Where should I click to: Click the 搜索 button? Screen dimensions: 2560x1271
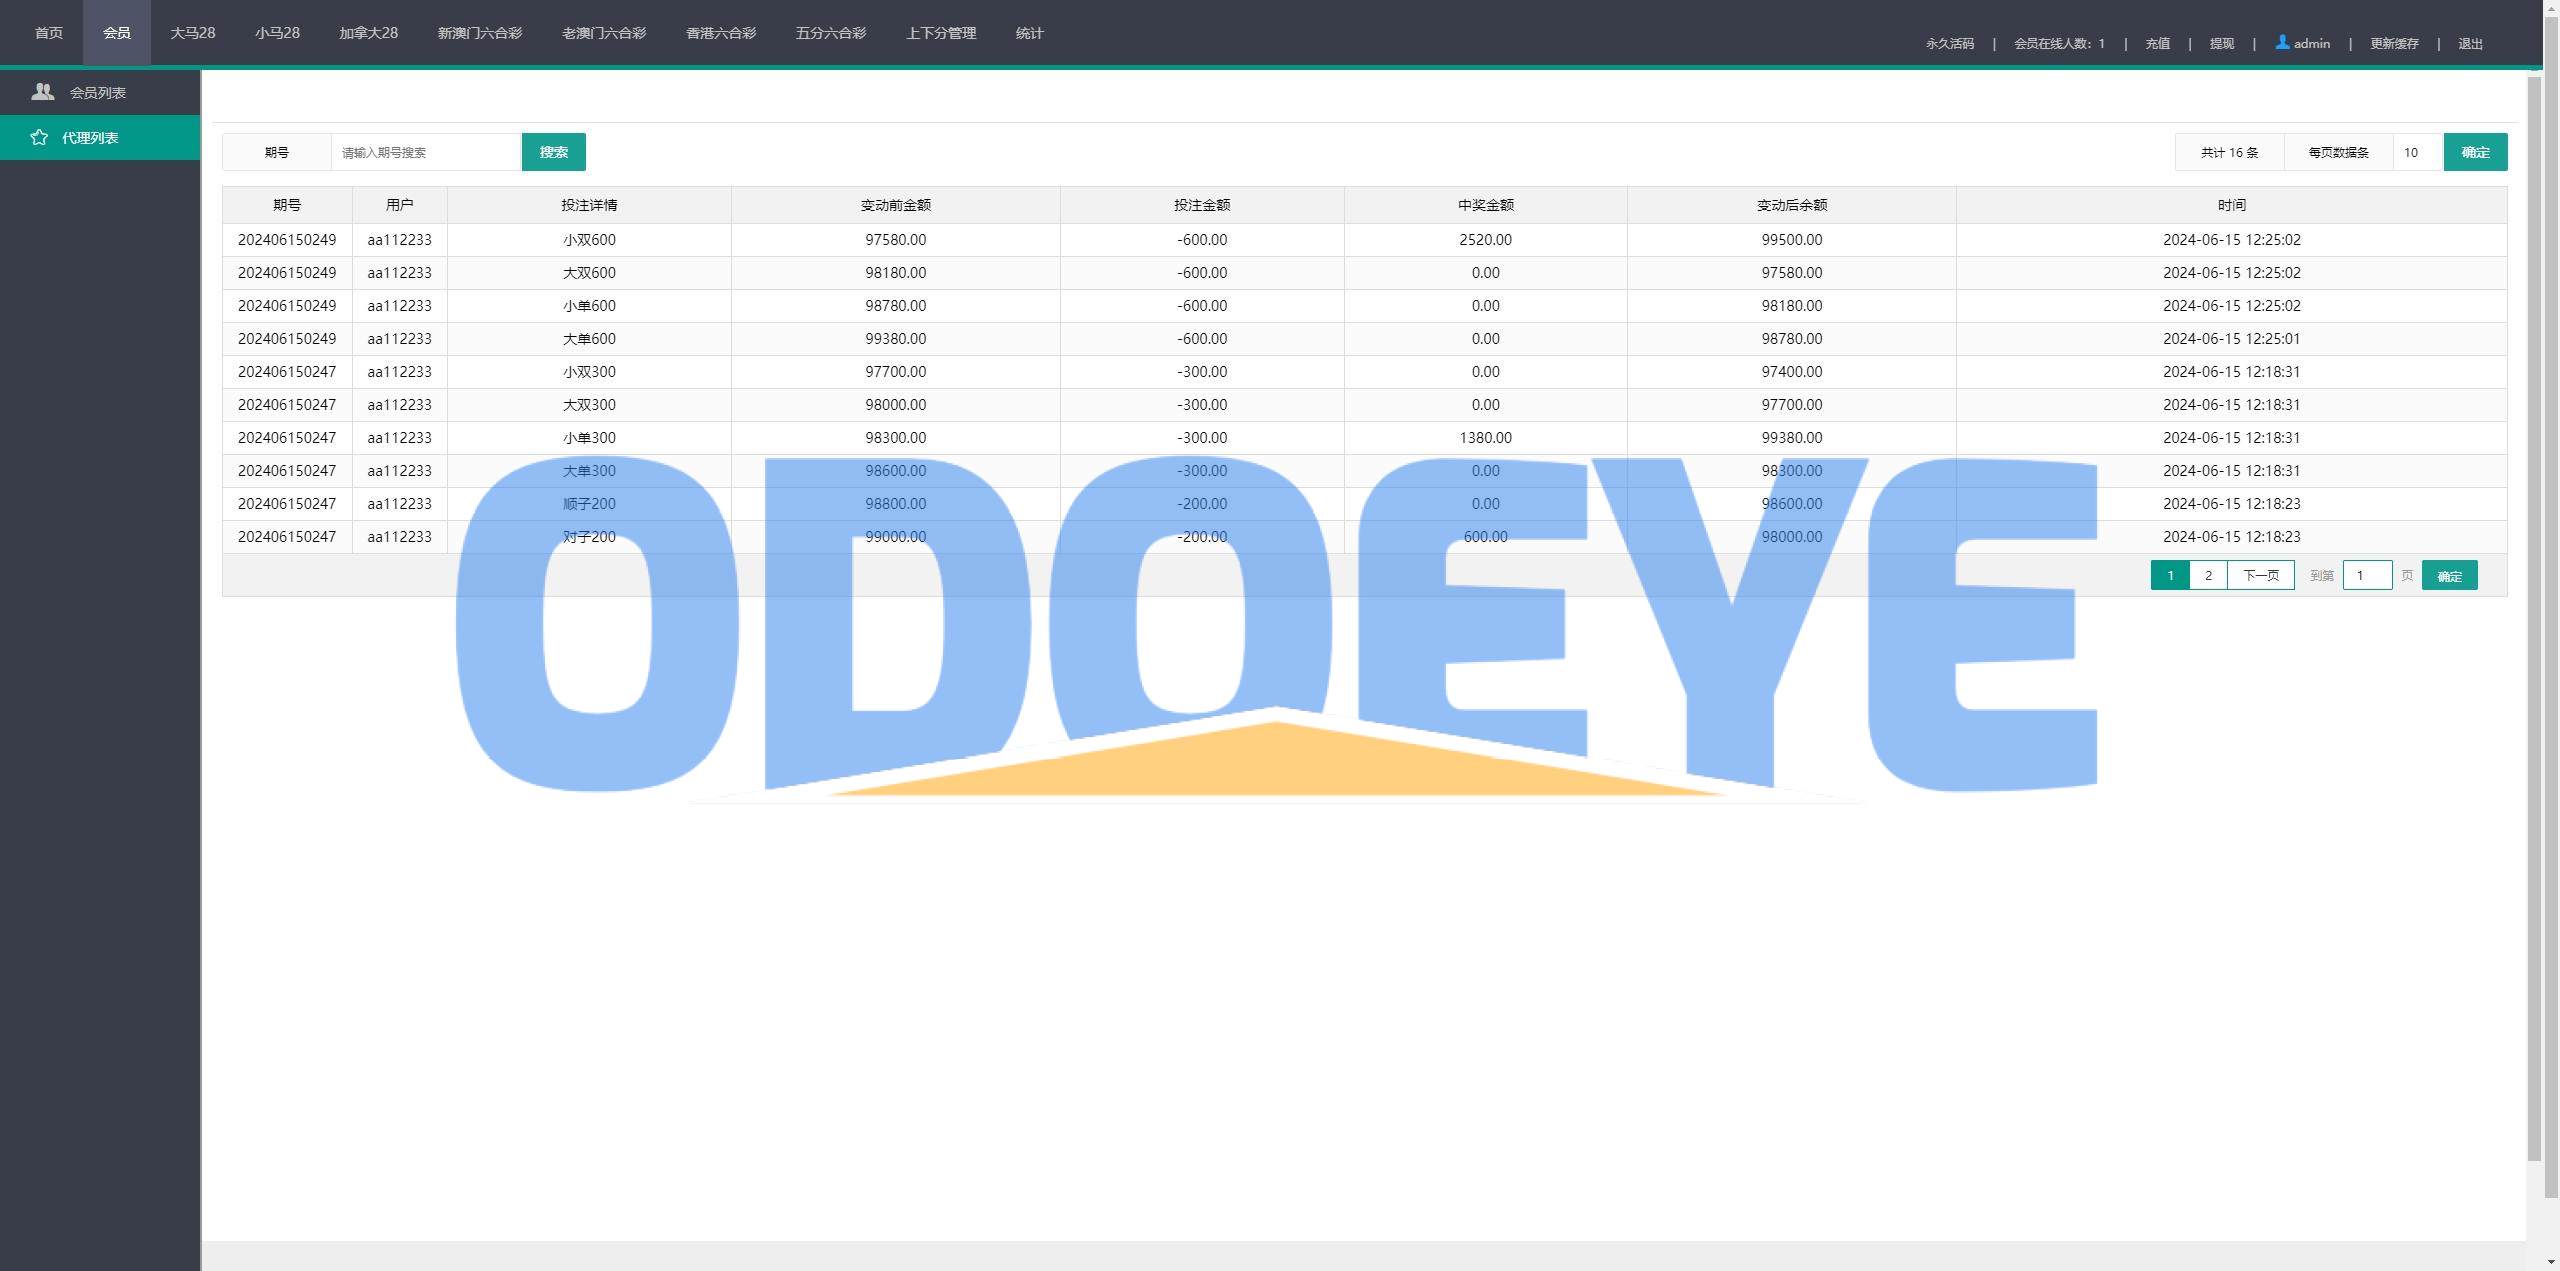(554, 152)
